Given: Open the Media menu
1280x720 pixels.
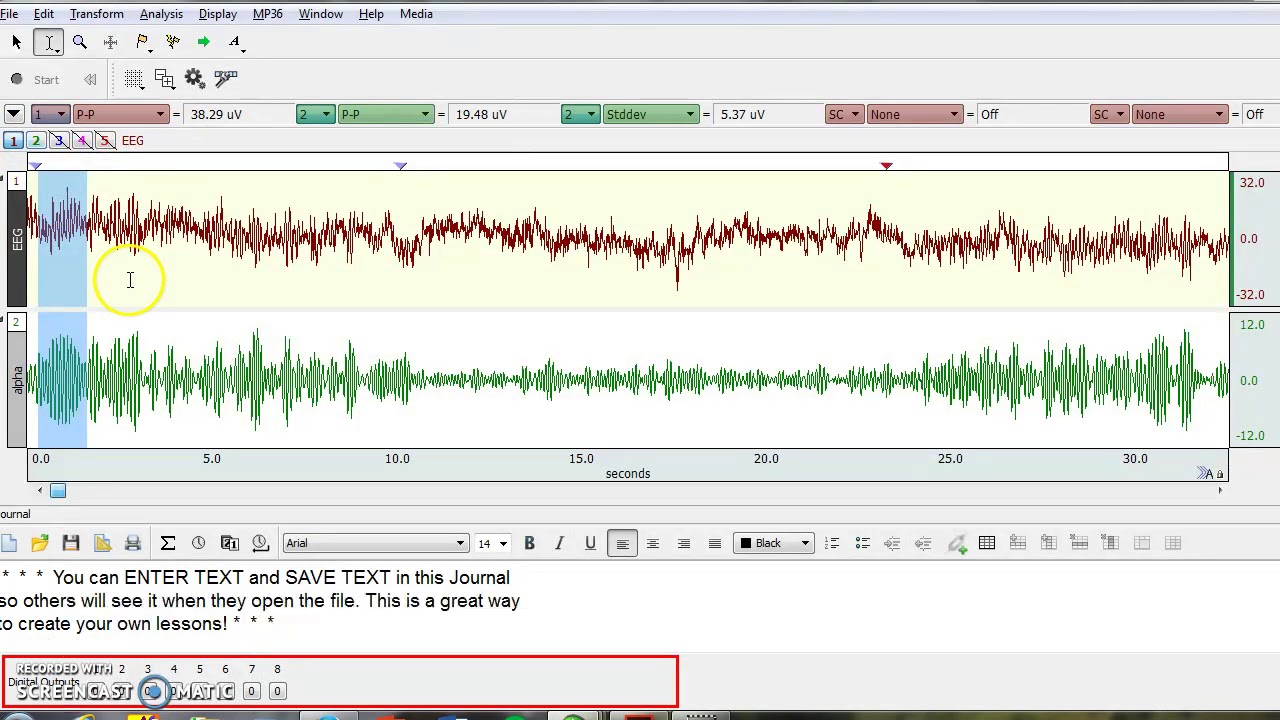Looking at the screenshot, I should 416,14.
